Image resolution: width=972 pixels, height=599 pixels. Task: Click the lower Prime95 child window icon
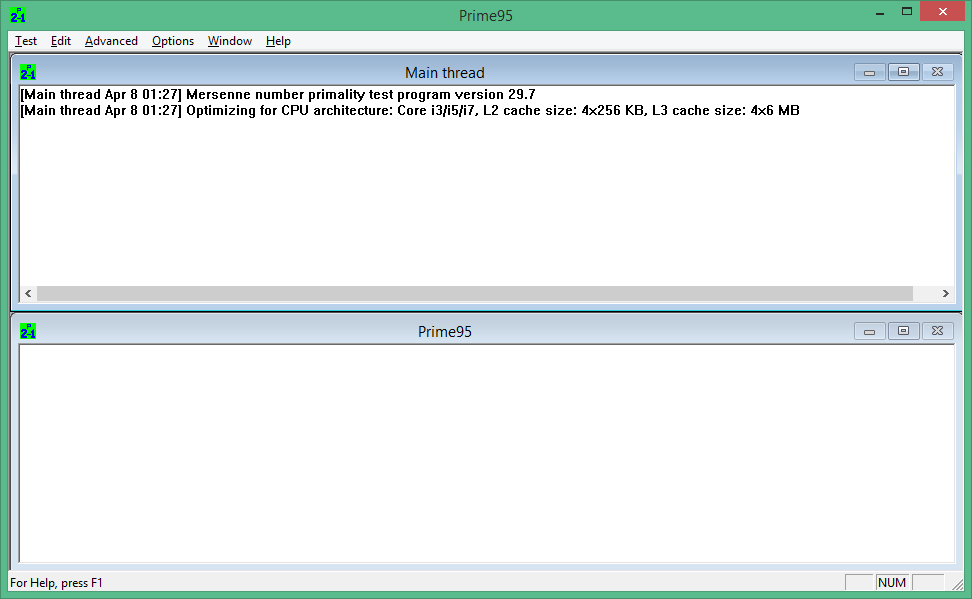28,331
